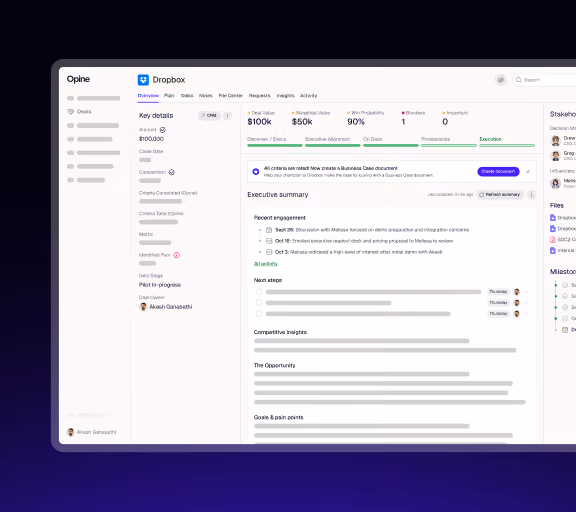Open the Internal file icon under Files
This screenshot has width=576, height=512.
tap(552, 250)
